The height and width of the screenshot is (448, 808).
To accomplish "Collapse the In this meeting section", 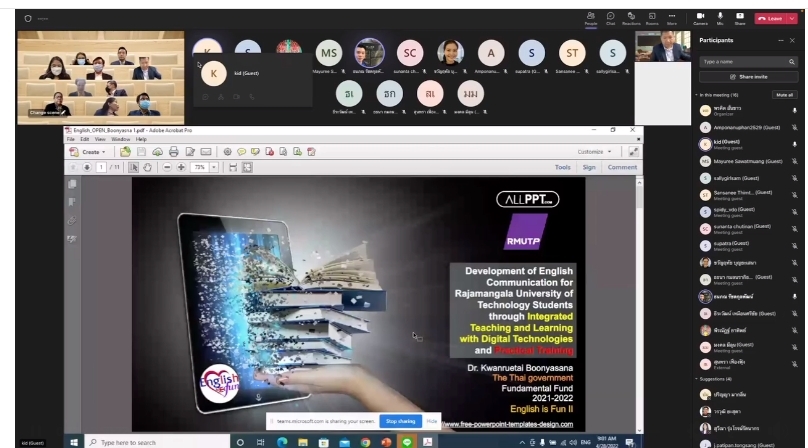I will pos(697,95).
